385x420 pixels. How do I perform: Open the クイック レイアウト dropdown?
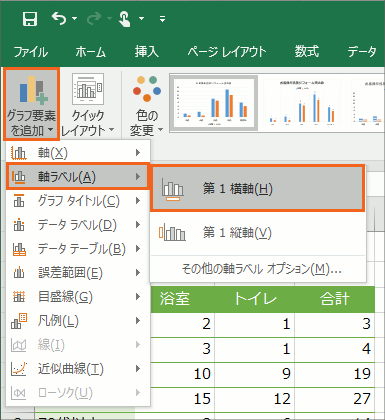click(x=88, y=105)
